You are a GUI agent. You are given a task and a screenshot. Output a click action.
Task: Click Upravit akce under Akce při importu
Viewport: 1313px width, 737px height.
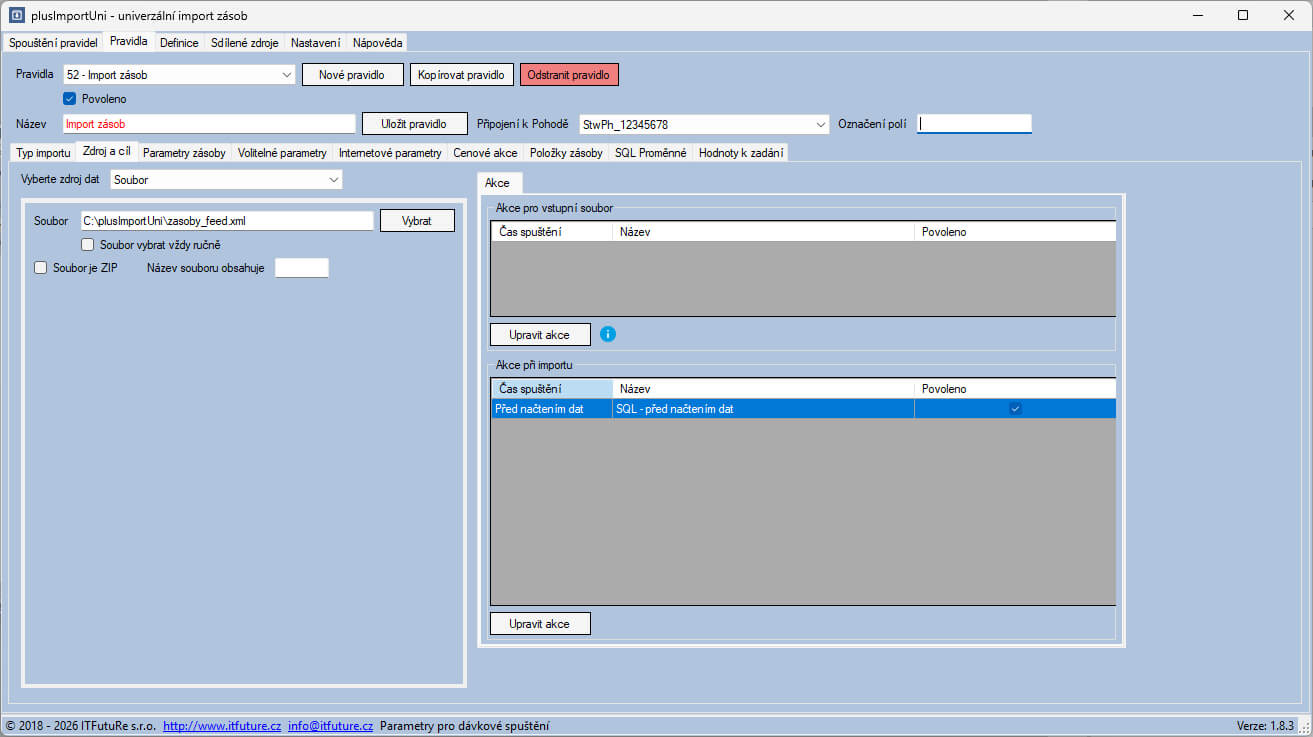(x=539, y=624)
